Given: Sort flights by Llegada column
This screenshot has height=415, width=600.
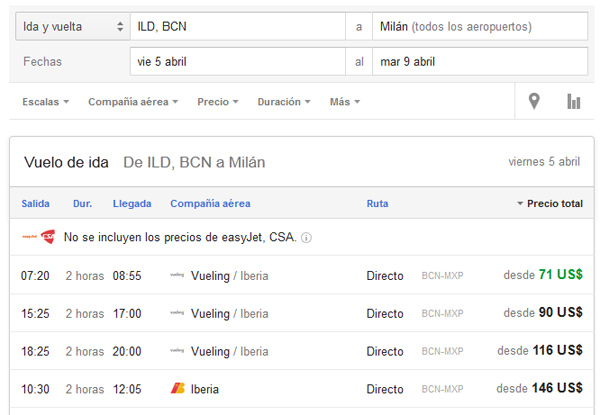Looking at the screenshot, I should tap(132, 203).
